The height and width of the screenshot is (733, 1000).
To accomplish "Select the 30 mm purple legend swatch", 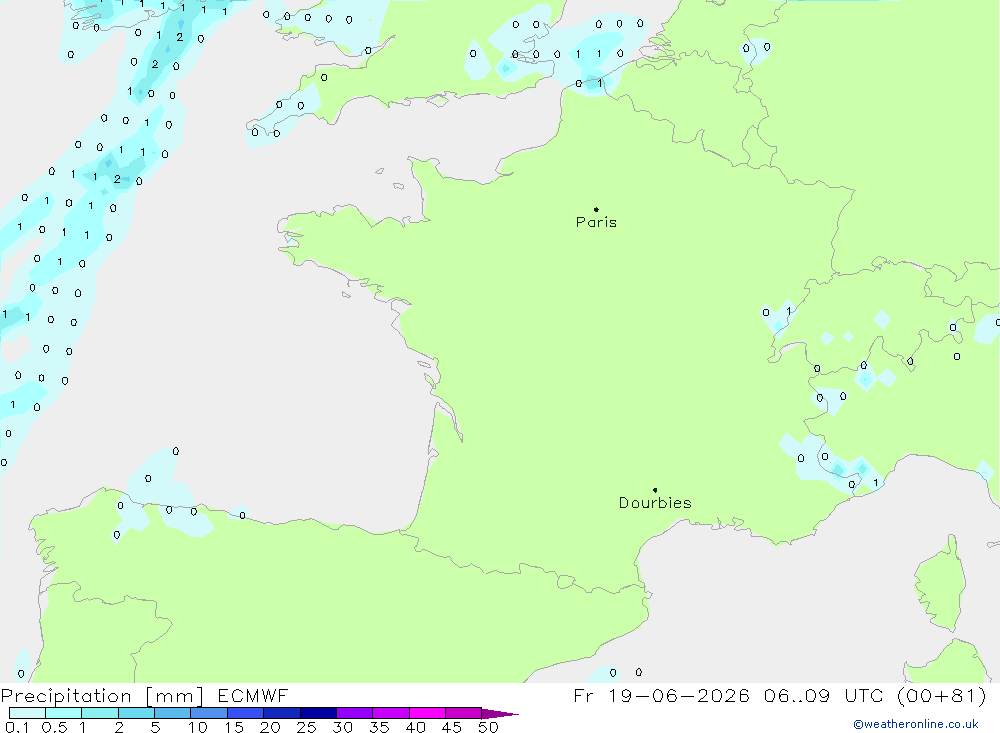I will (x=355, y=713).
